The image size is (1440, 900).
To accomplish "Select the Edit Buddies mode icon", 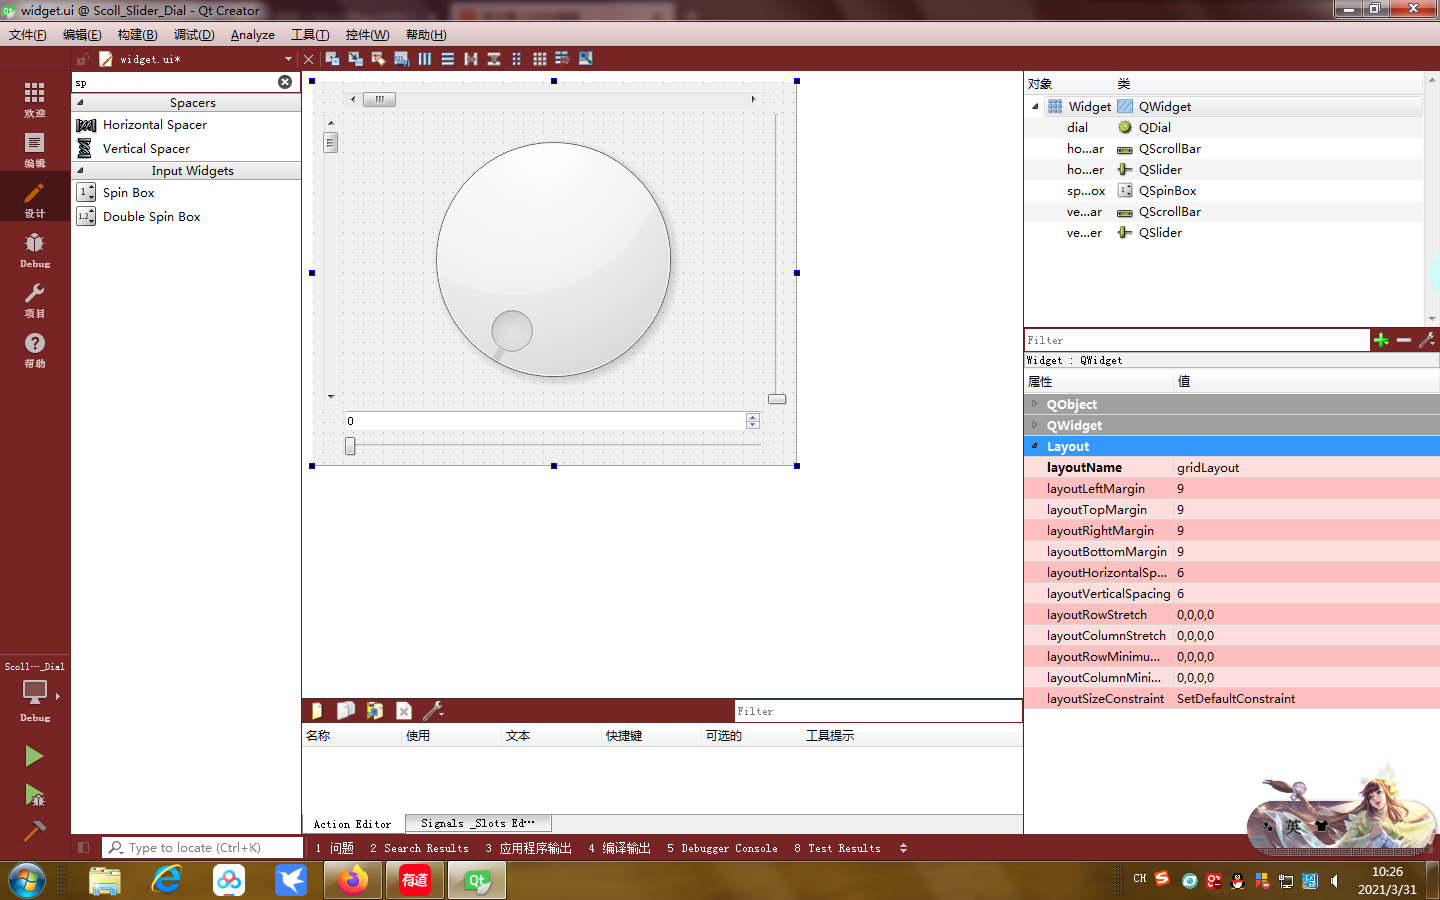I will pyautogui.click(x=377, y=58).
